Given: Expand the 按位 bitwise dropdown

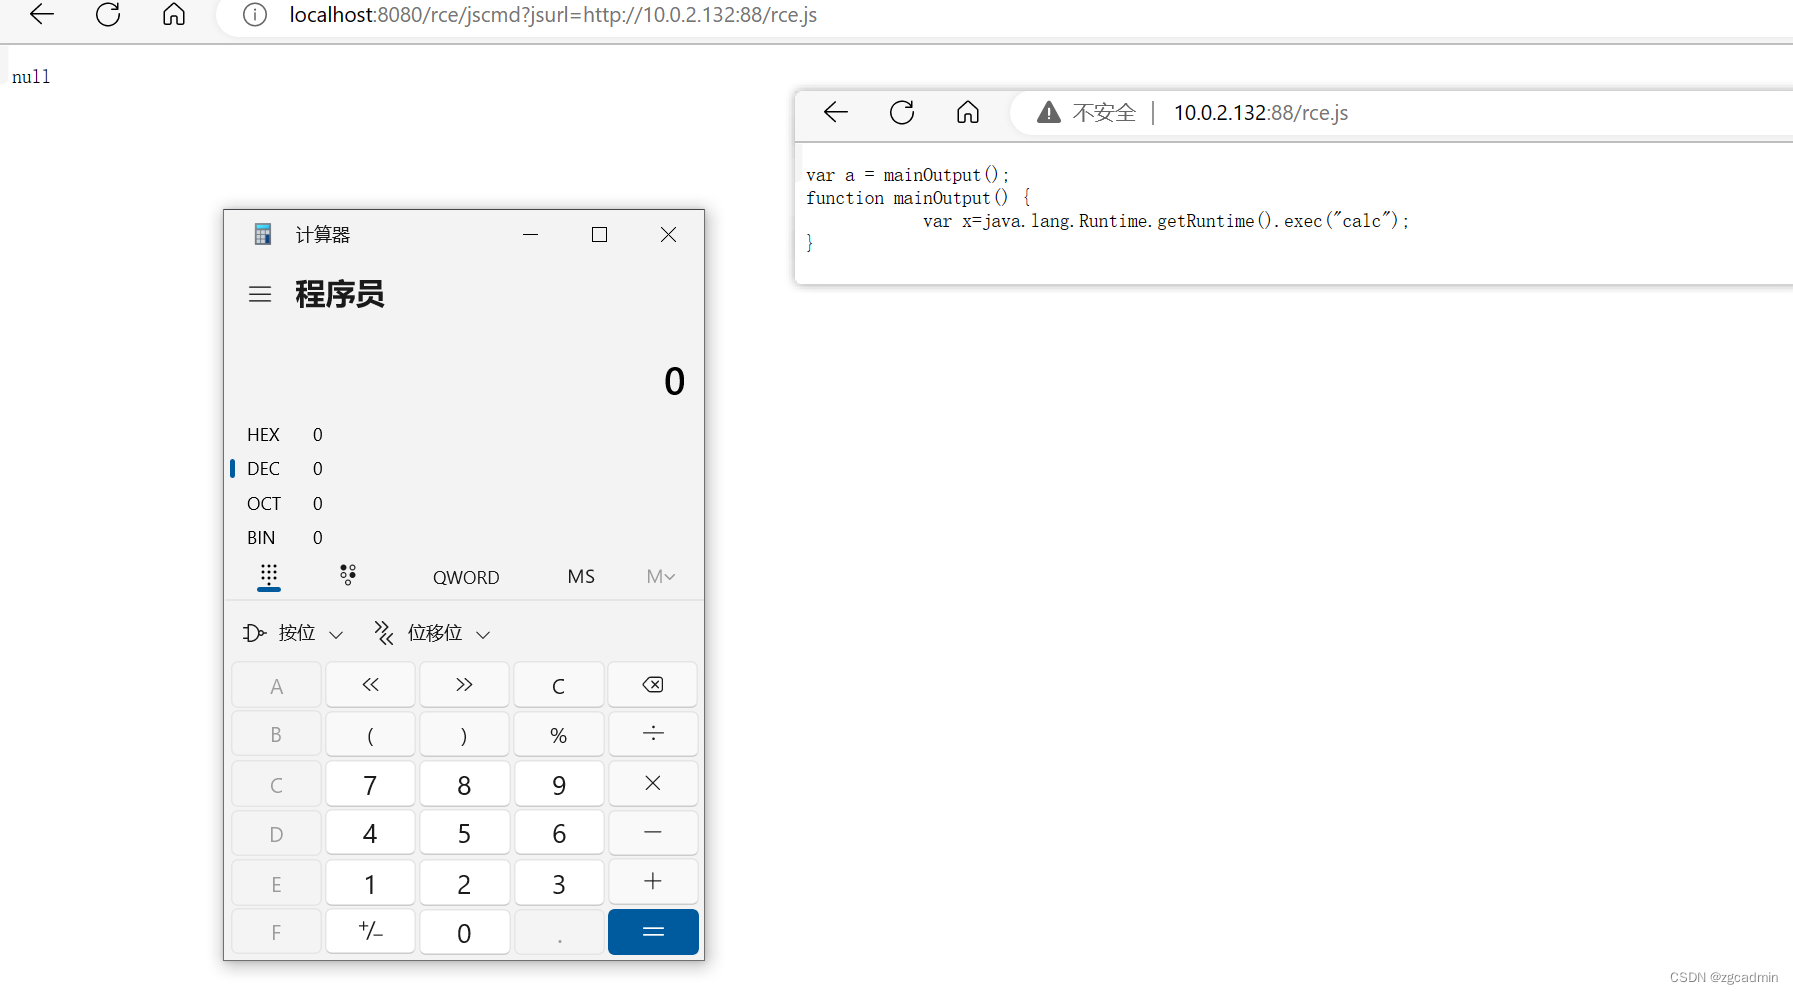Looking at the screenshot, I should pos(293,633).
